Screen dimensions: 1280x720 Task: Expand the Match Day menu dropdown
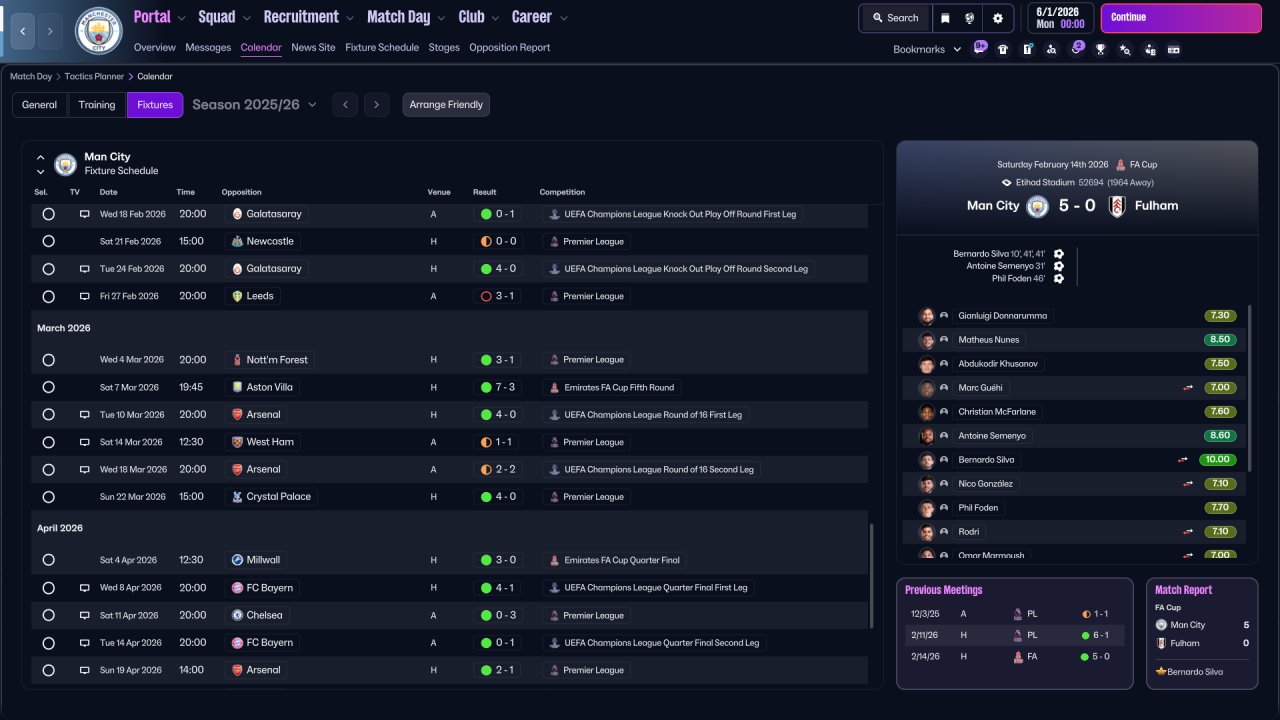click(x=442, y=18)
